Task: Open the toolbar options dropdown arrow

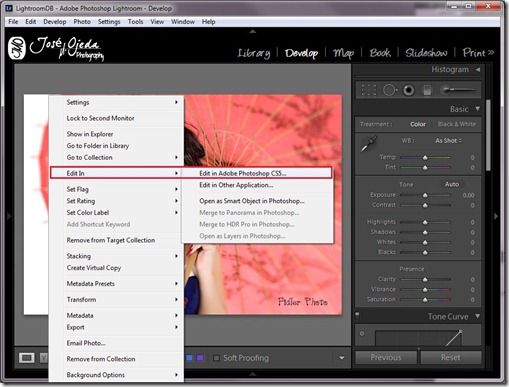Action: 342,358
